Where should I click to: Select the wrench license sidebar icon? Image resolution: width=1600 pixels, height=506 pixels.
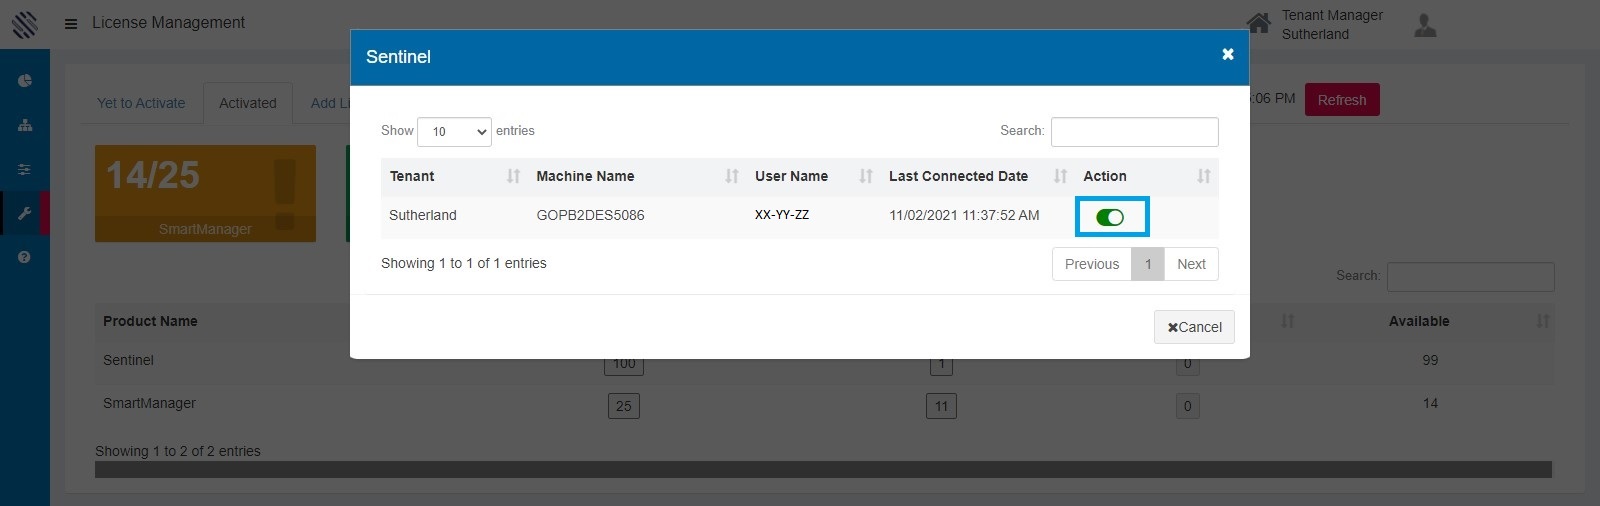point(25,213)
